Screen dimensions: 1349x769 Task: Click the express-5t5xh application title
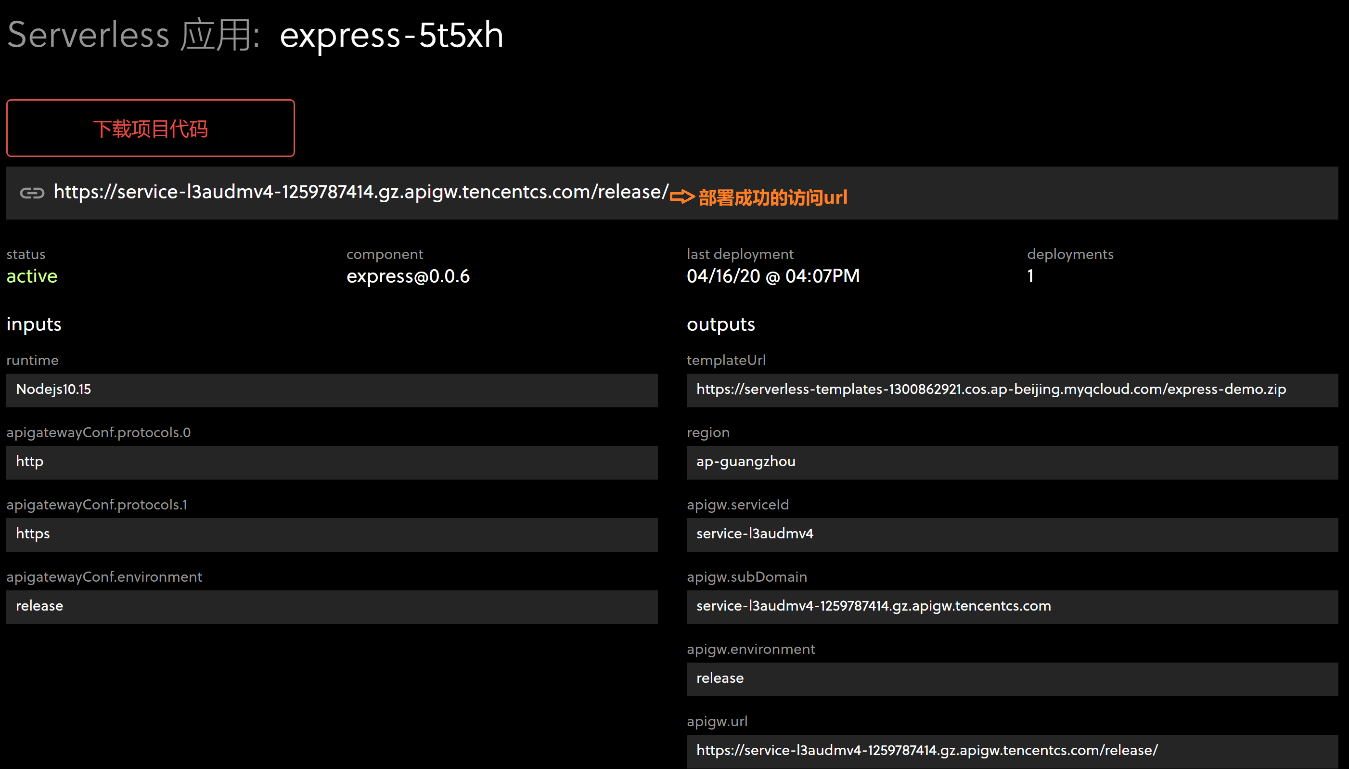point(390,35)
